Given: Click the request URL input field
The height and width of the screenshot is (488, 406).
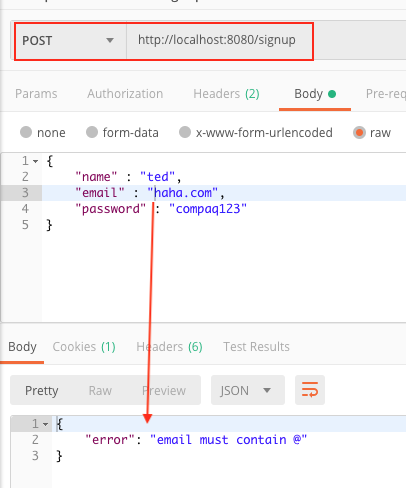Looking at the screenshot, I should (220, 41).
